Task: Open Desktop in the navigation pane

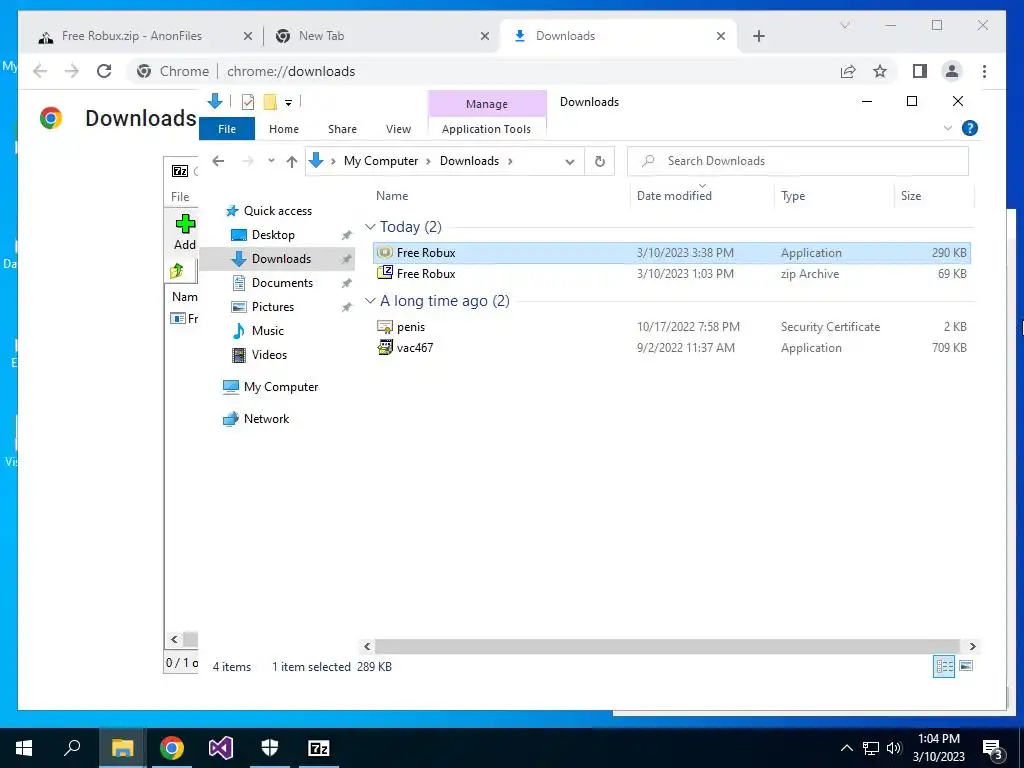Action: point(263,235)
